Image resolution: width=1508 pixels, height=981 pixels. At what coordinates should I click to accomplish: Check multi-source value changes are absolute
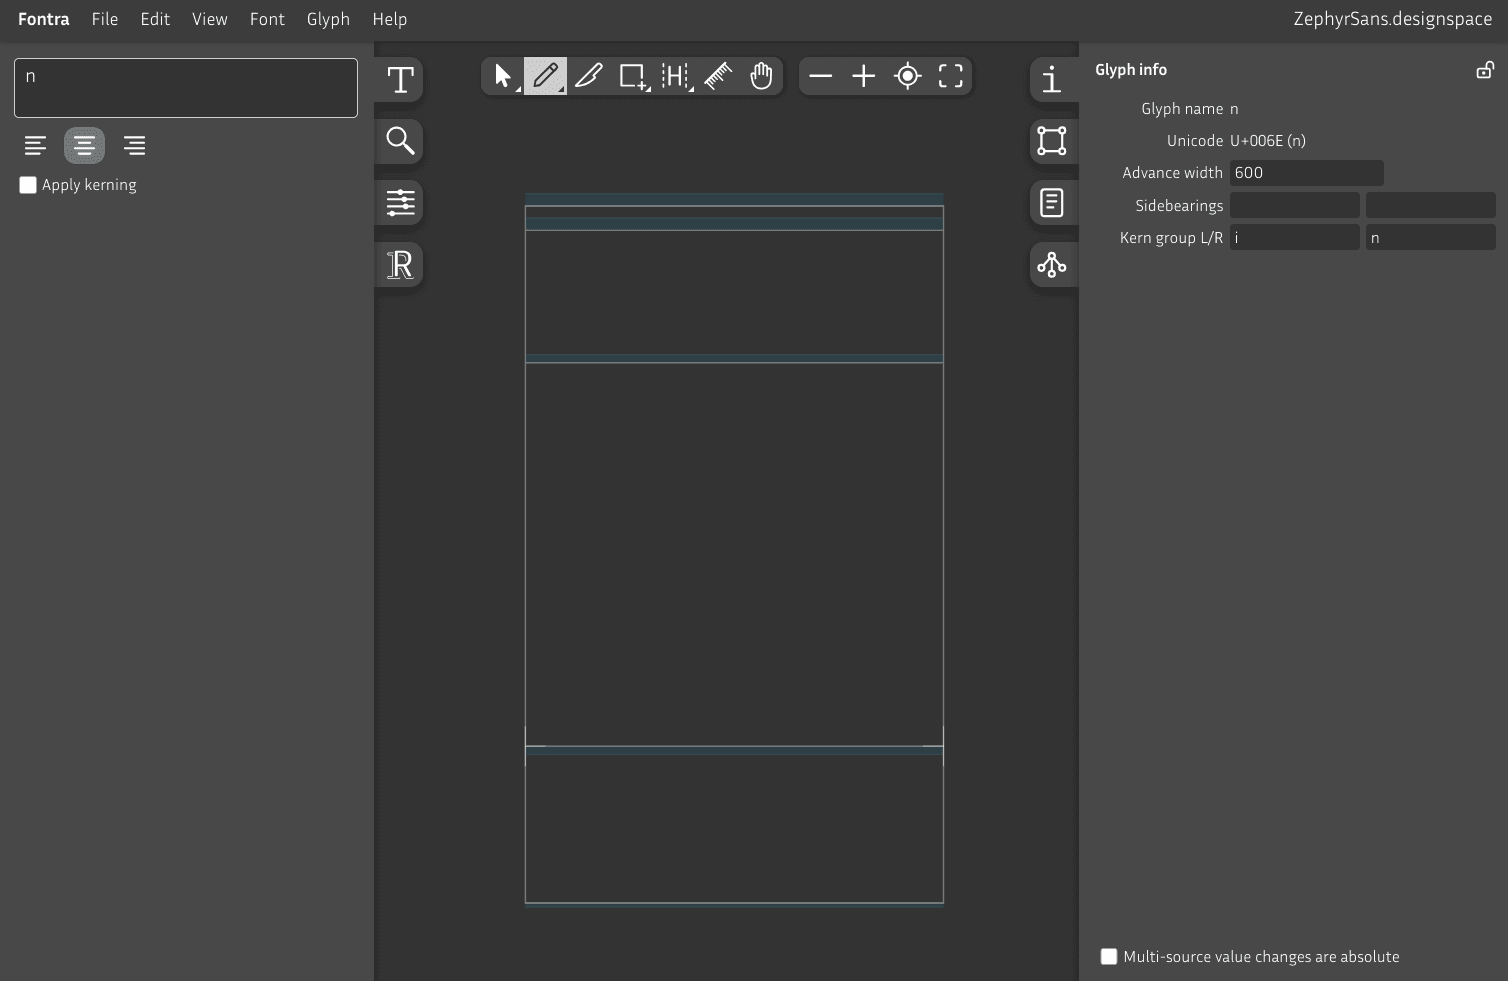pyautogui.click(x=1108, y=956)
